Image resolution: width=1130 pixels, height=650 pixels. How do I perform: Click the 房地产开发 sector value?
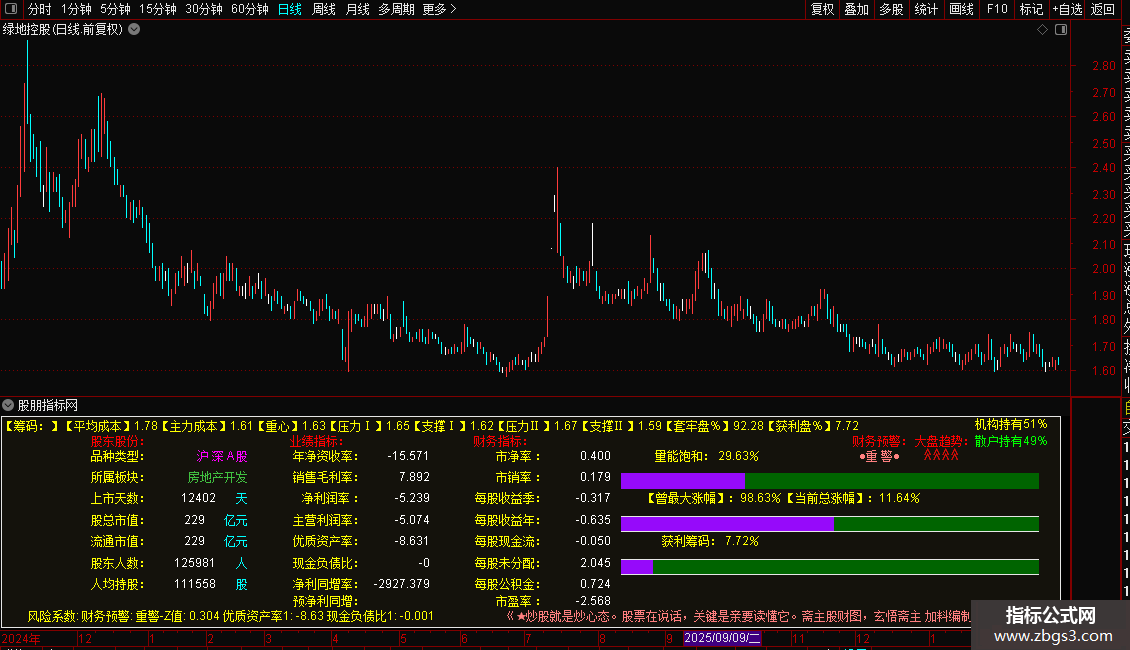point(217,477)
